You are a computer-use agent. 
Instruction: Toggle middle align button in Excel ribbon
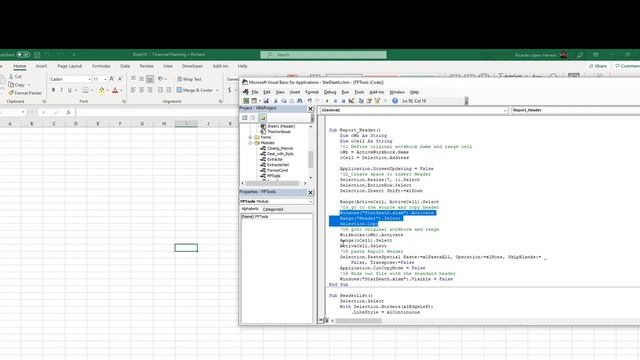pyautogui.click(x=141, y=79)
